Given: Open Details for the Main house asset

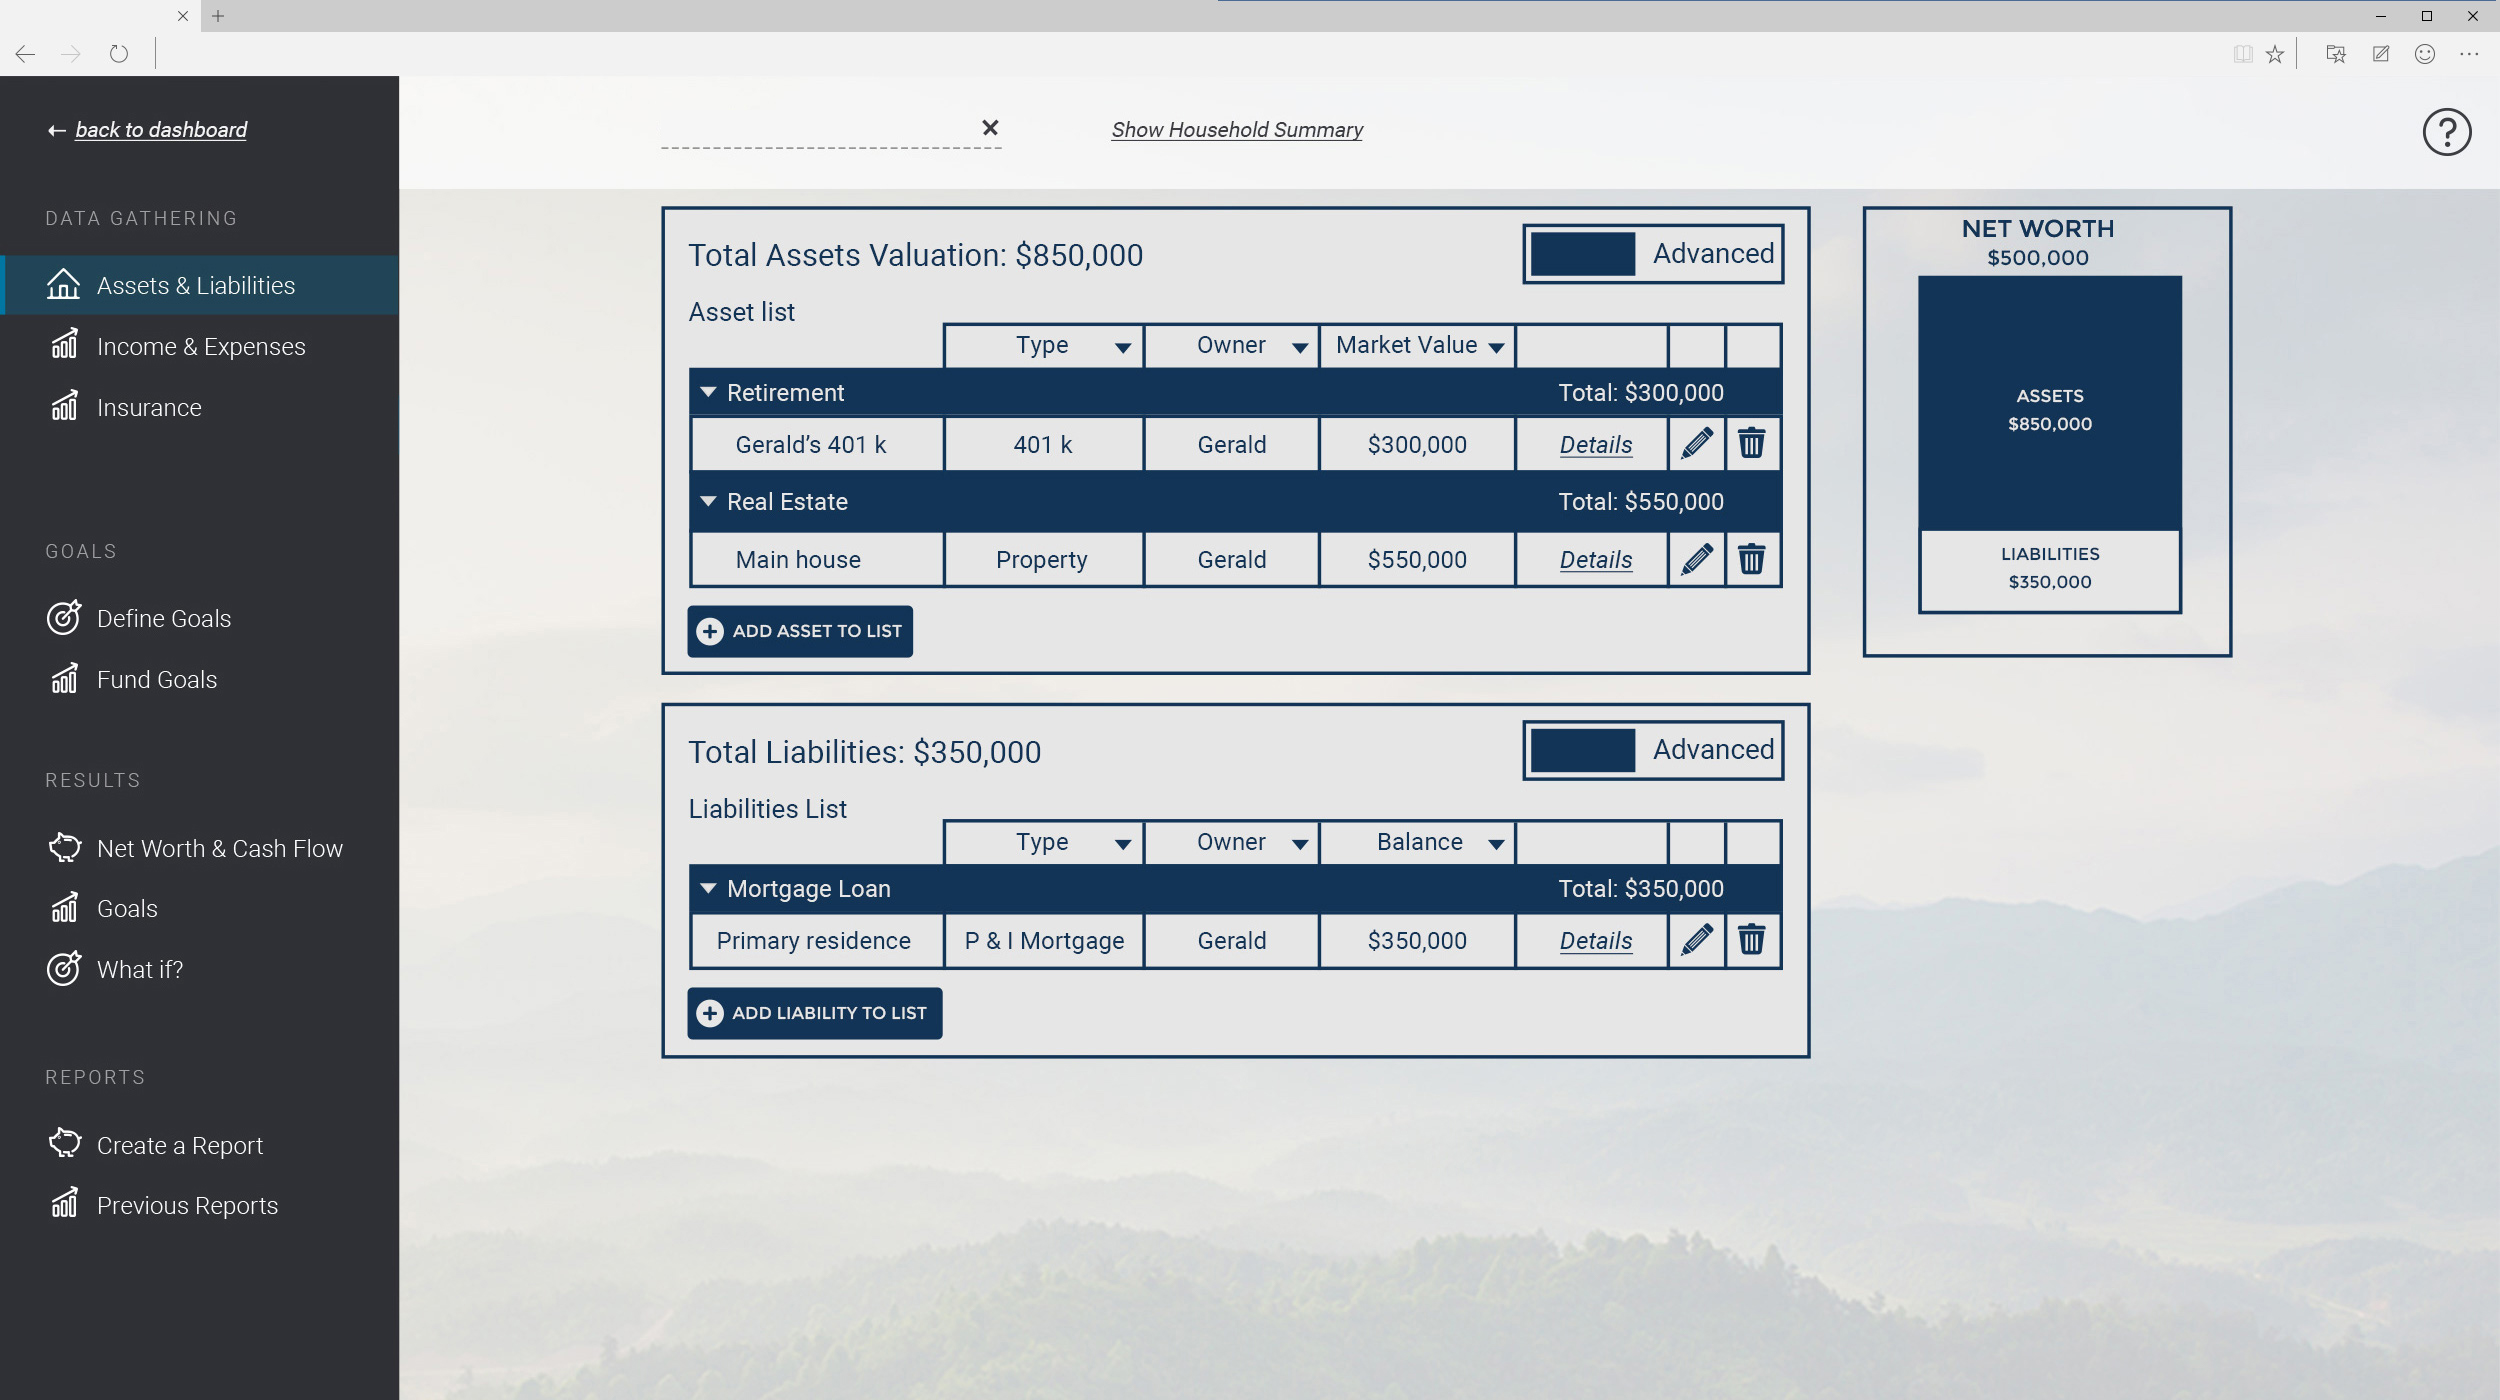Looking at the screenshot, I should (x=1593, y=559).
